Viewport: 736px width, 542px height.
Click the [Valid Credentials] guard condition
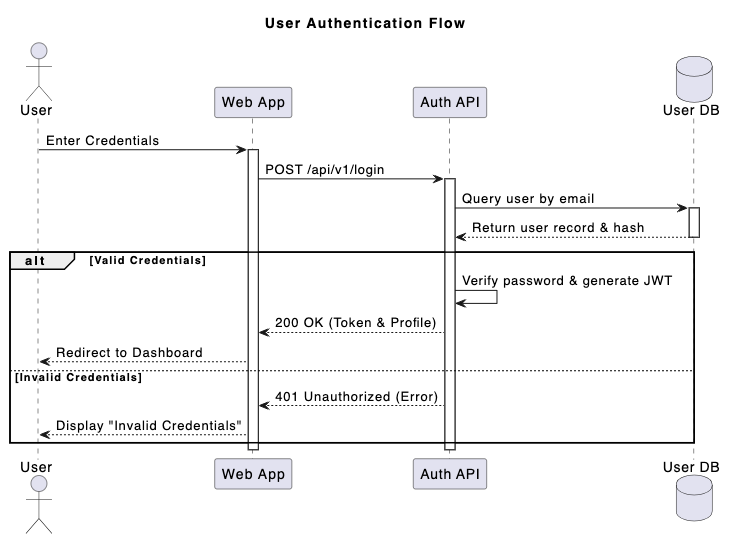[x=147, y=260]
